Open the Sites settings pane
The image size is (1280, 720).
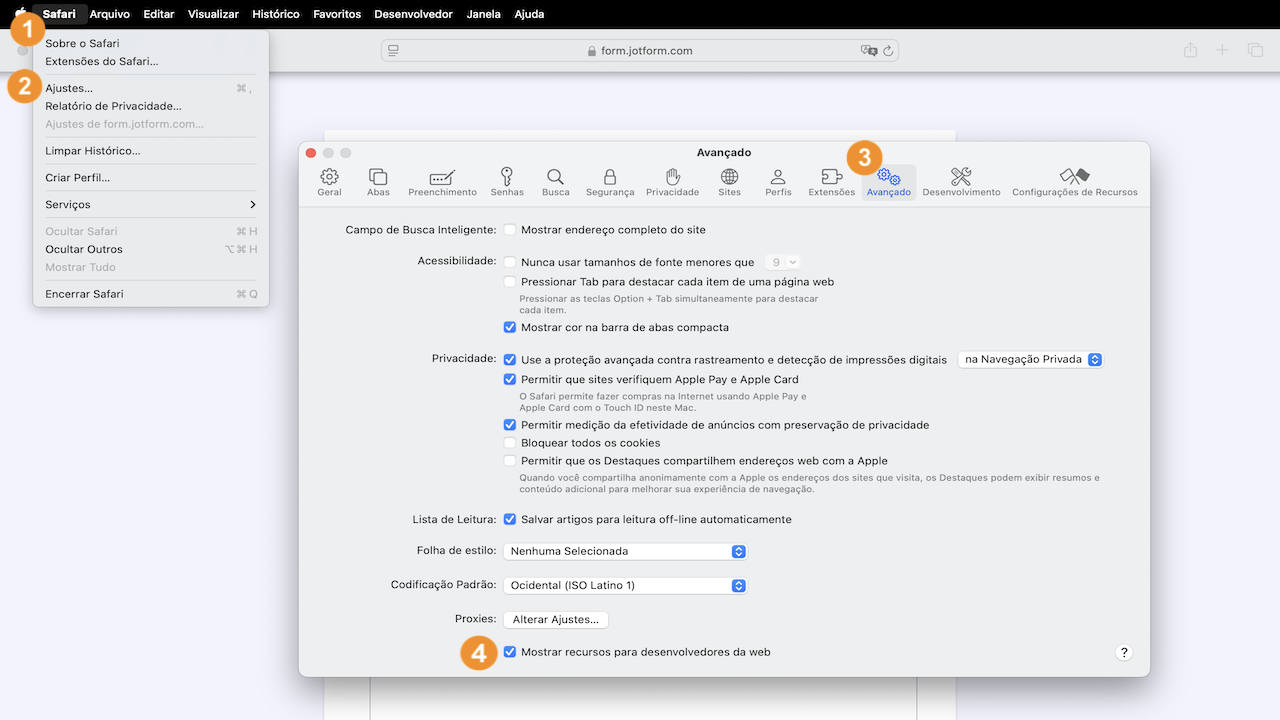coord(730,183)
